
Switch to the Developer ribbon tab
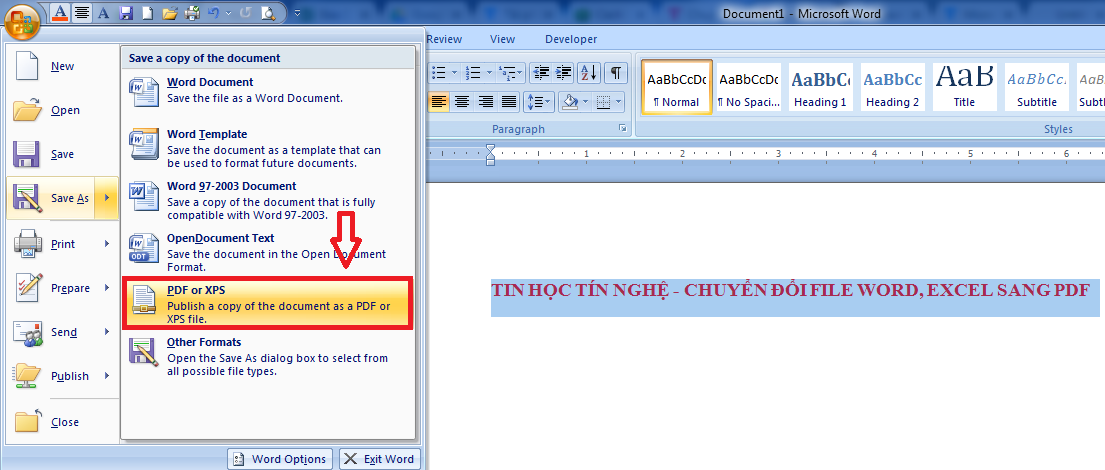click(x=571, y=39)
